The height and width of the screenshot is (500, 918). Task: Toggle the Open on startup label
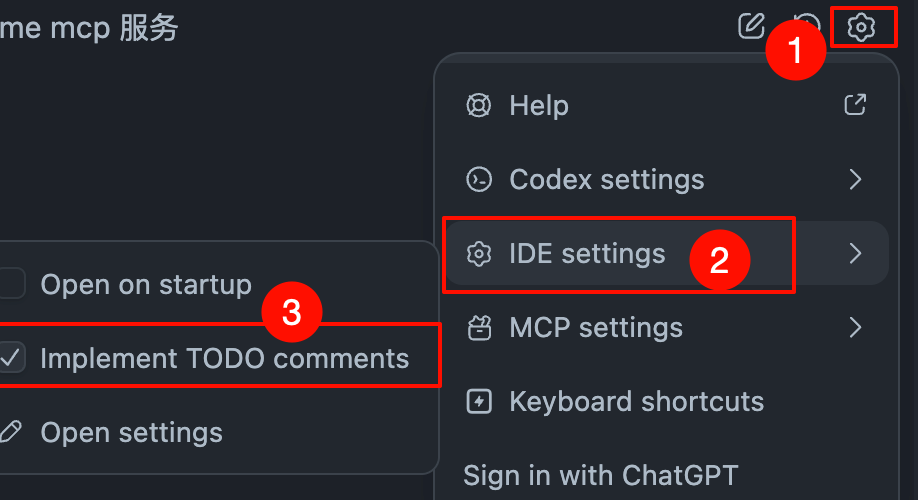[146, 285]
